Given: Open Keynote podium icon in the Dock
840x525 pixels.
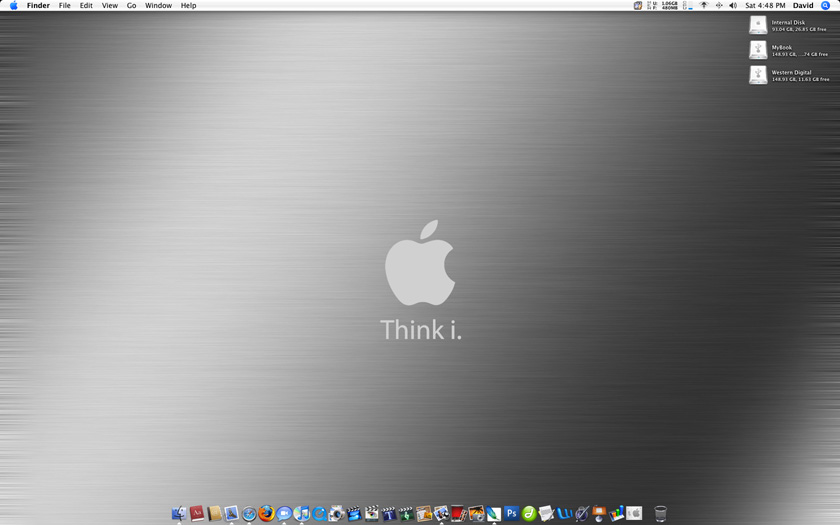Looking at the screenshot, I should coord(599,514).
